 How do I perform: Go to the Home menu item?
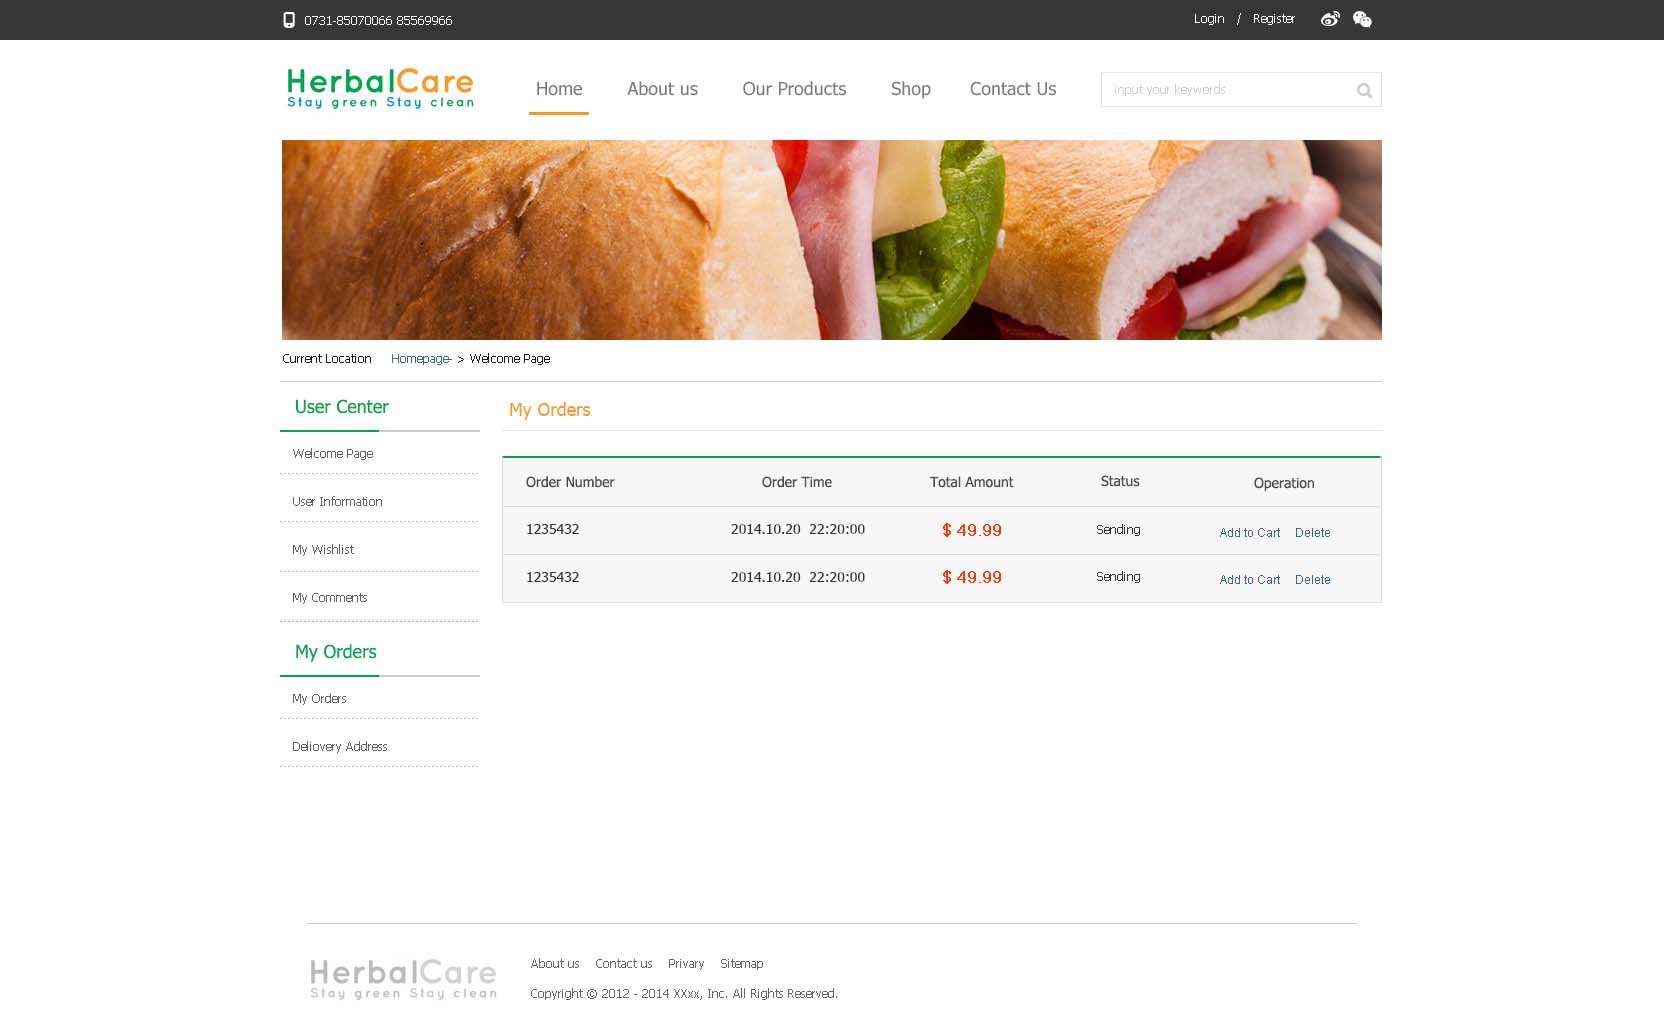point(558,89)
